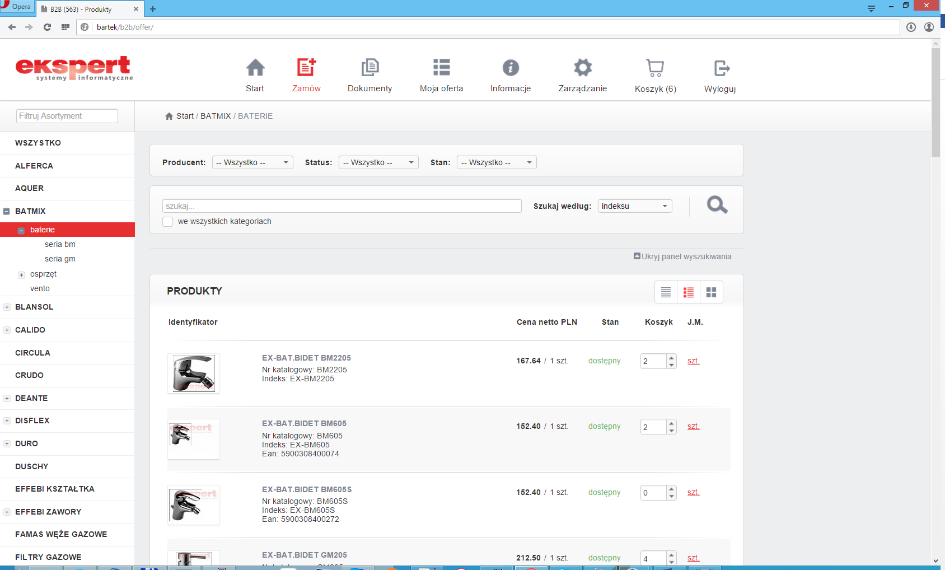Open the browser tab menu icon
Screen dimensions: 945x570
click(x=871, y=8)
